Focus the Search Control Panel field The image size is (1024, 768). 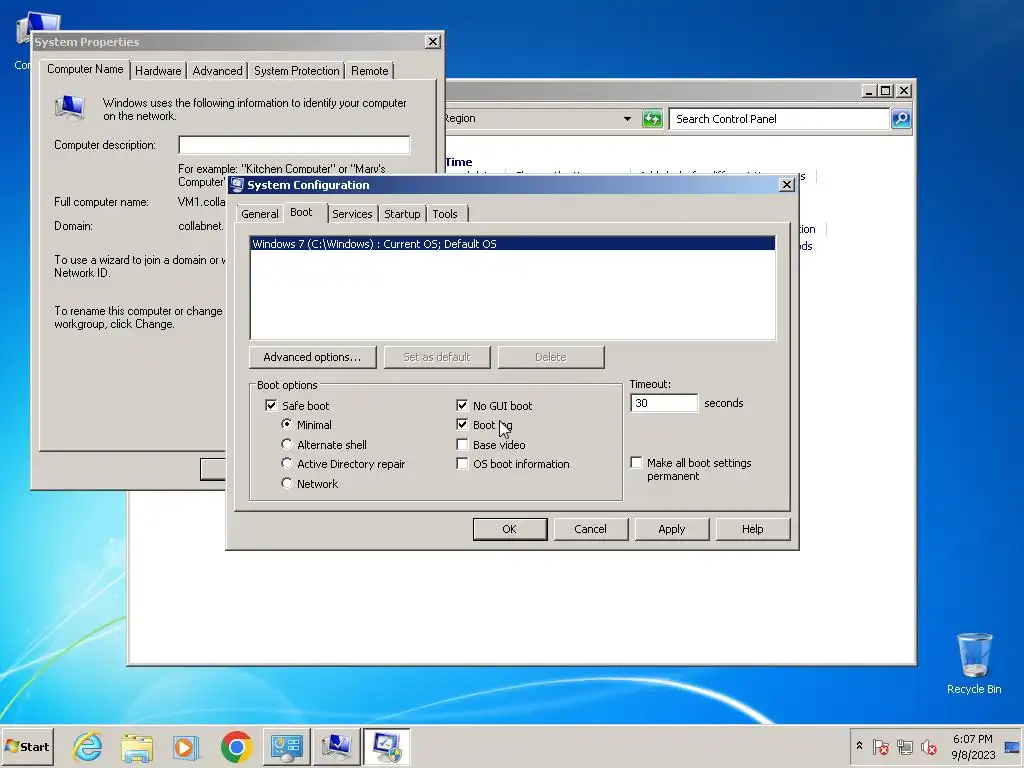click(778, 119)
